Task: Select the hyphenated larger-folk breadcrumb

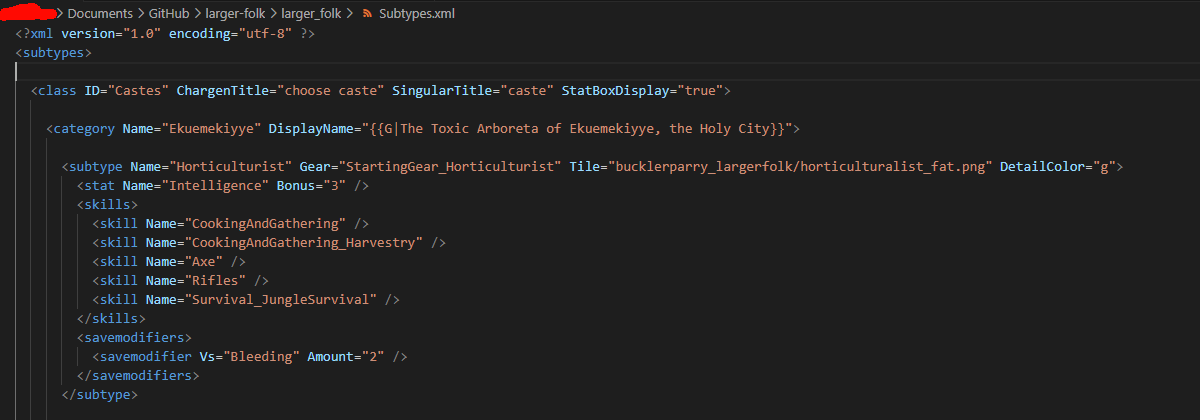Action: [239, 14]
